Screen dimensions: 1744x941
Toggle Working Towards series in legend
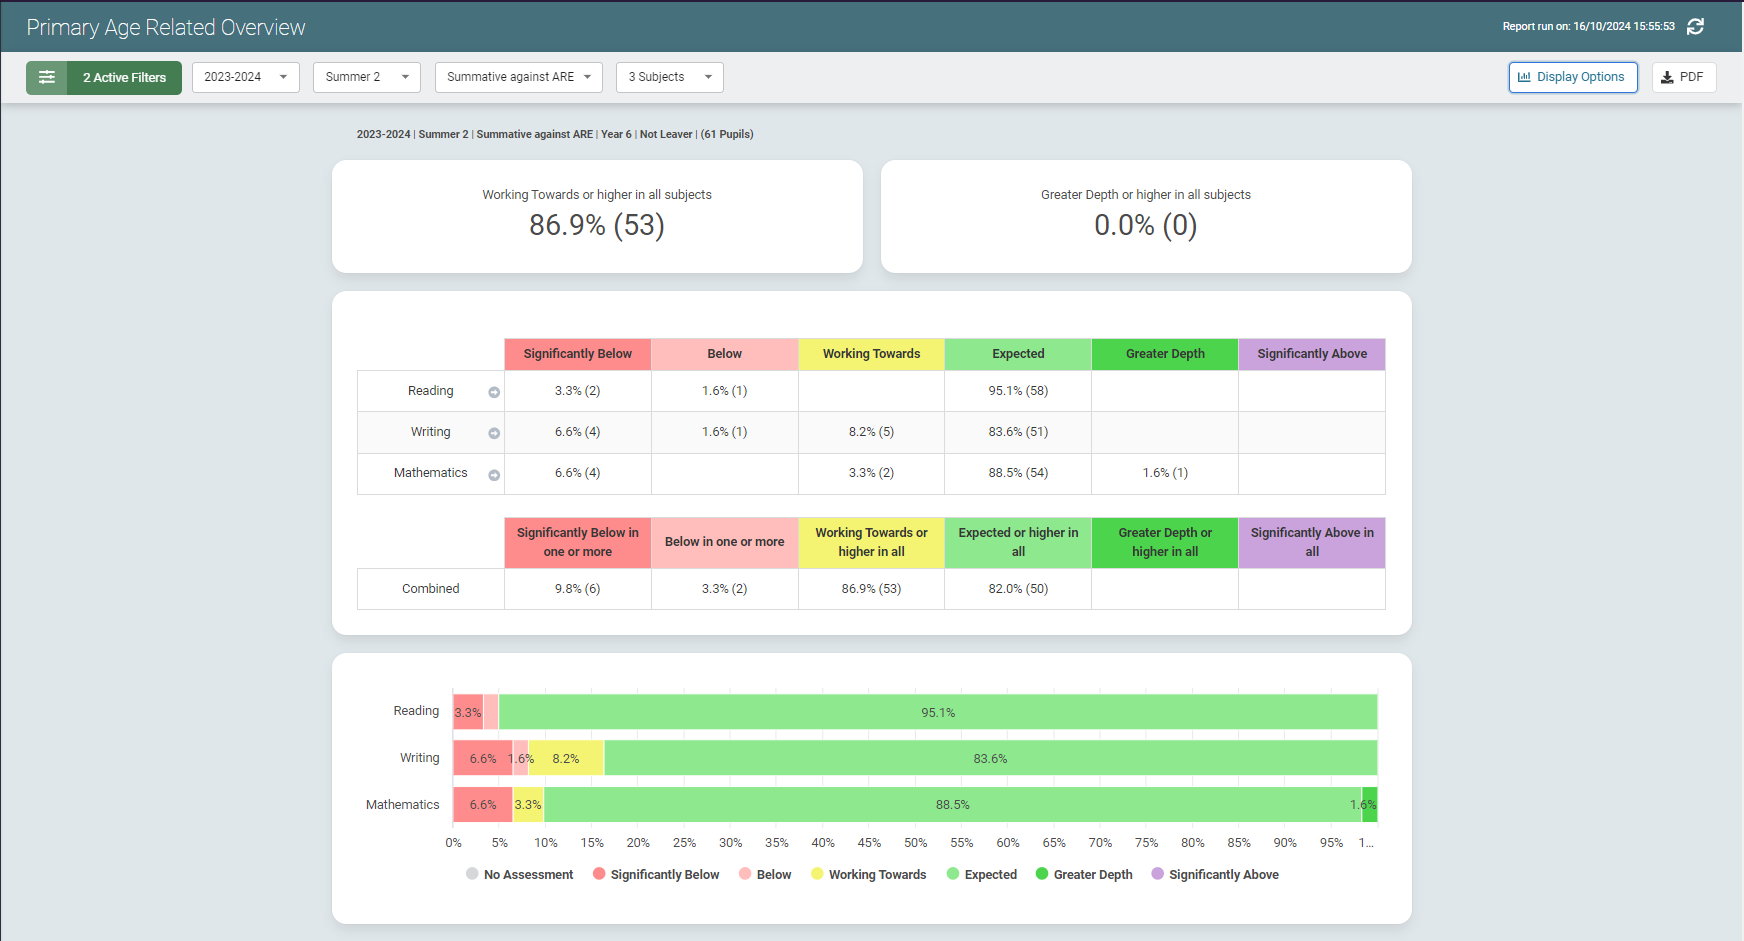pyautogui.click(x=868, y=874)
